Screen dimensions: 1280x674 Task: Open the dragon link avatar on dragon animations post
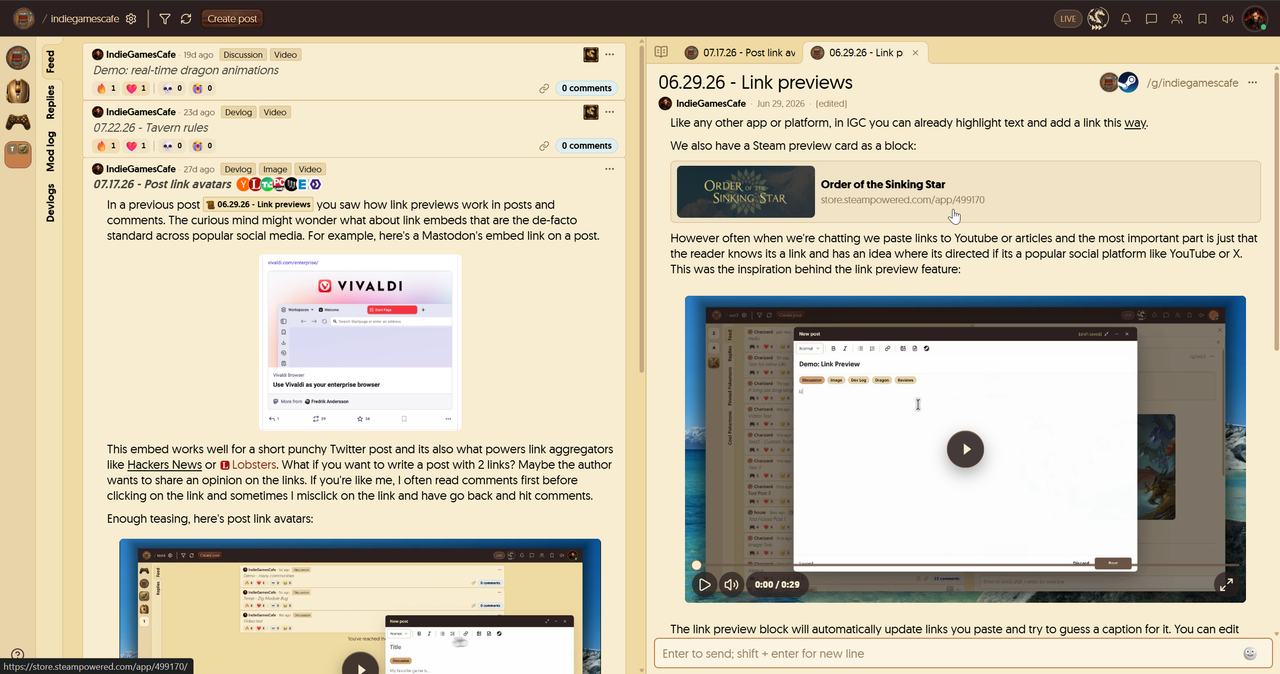(591, 55)
